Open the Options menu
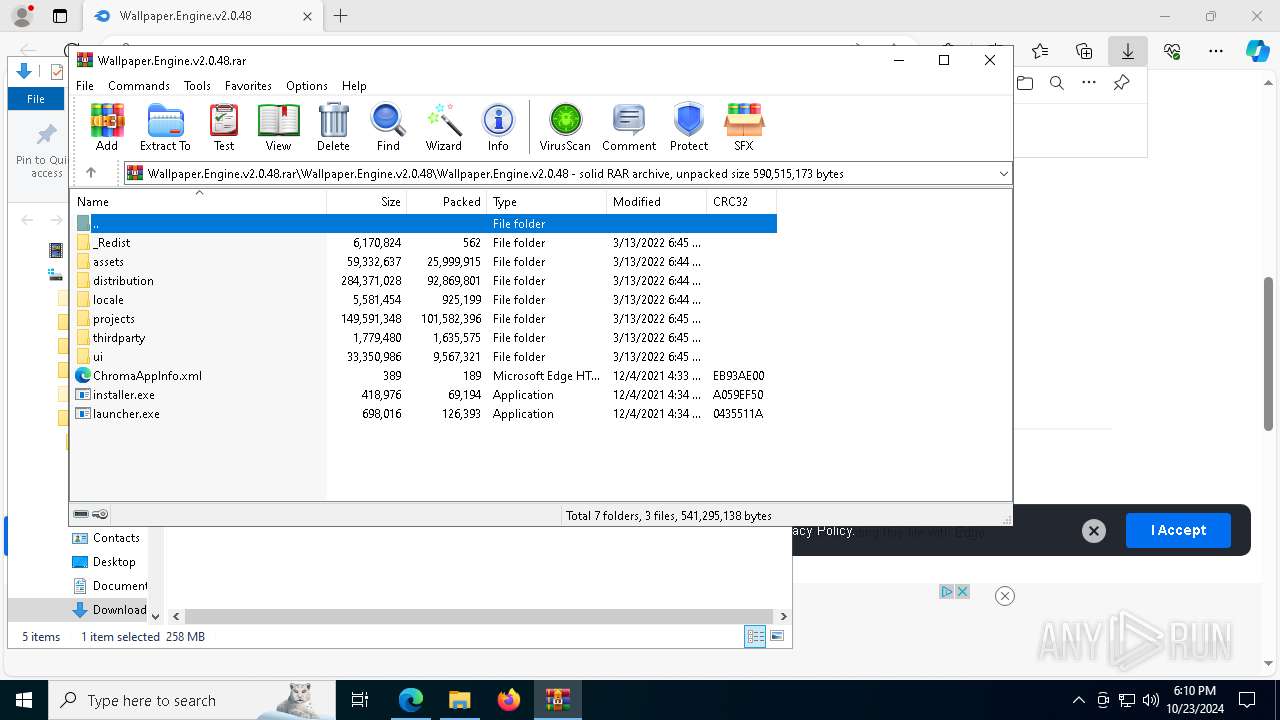The width and height of the screenshot is (1280, 720). tap(307, 86)
